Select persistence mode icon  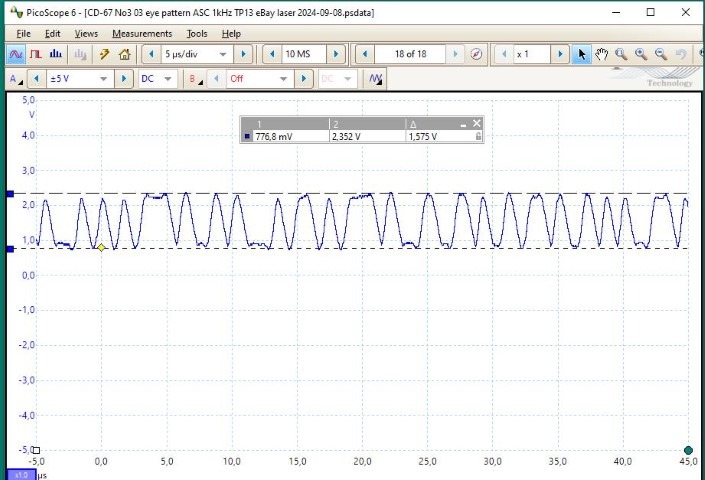pos(36,54)
